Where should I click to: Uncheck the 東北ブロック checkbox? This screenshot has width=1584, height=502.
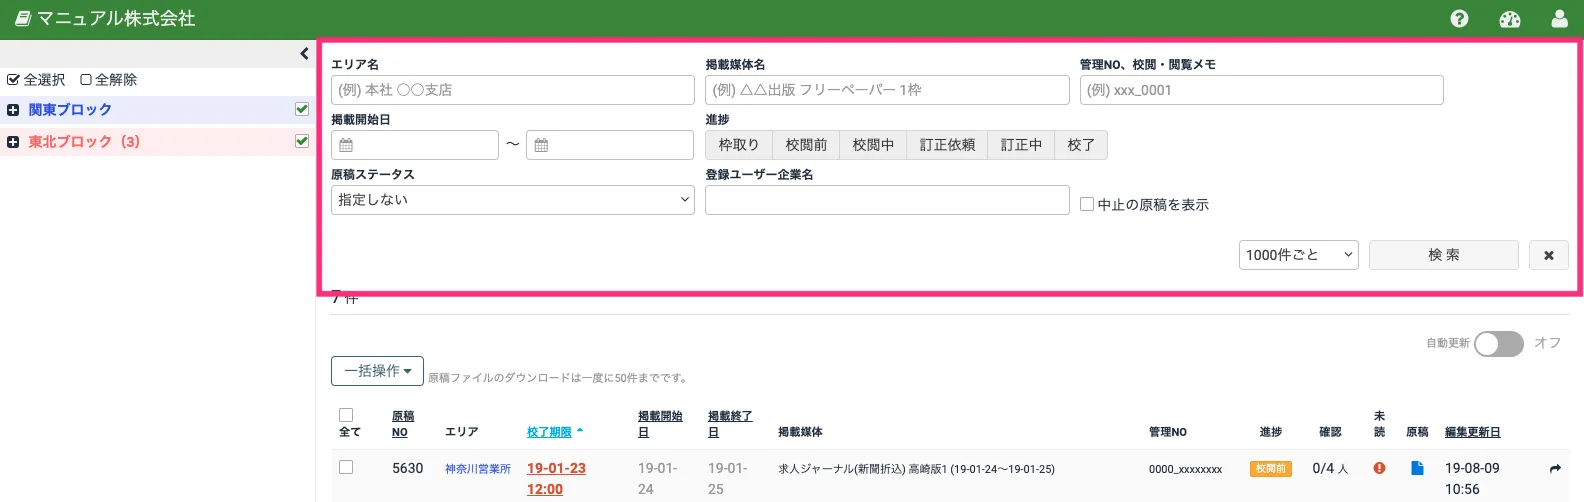[302, 141]
